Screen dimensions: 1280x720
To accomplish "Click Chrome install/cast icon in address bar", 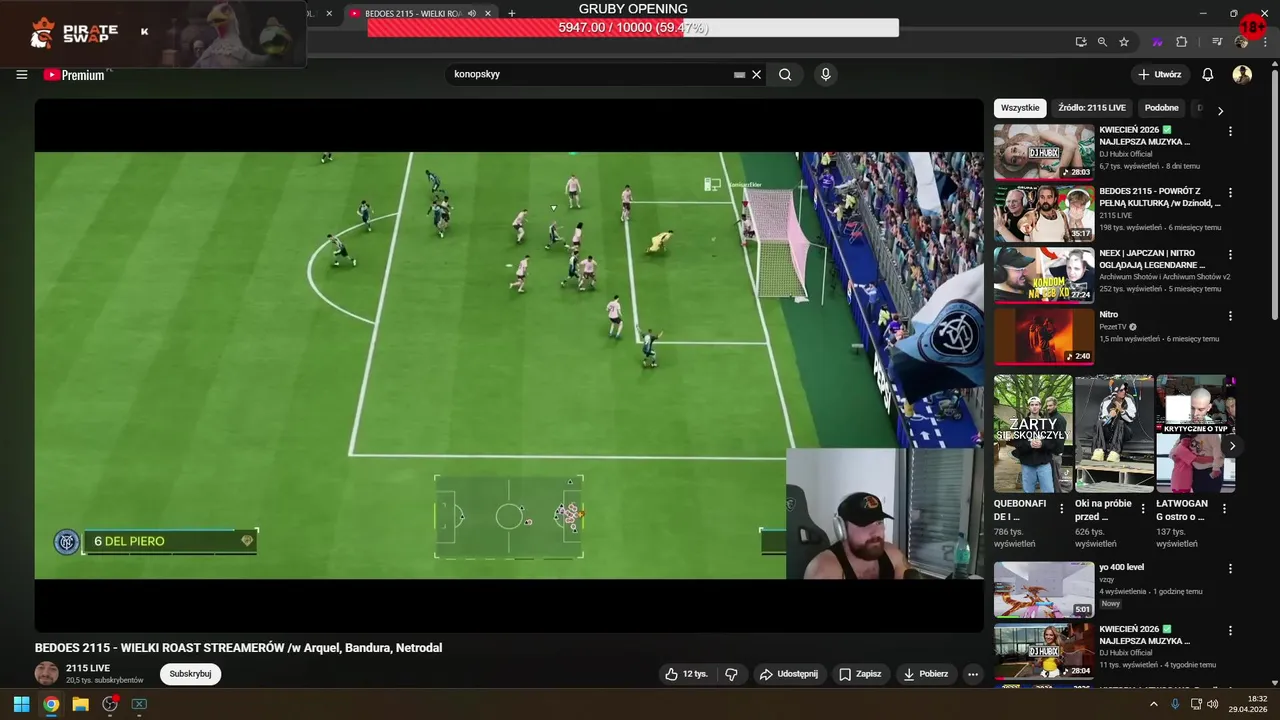I will [1081, 42].
